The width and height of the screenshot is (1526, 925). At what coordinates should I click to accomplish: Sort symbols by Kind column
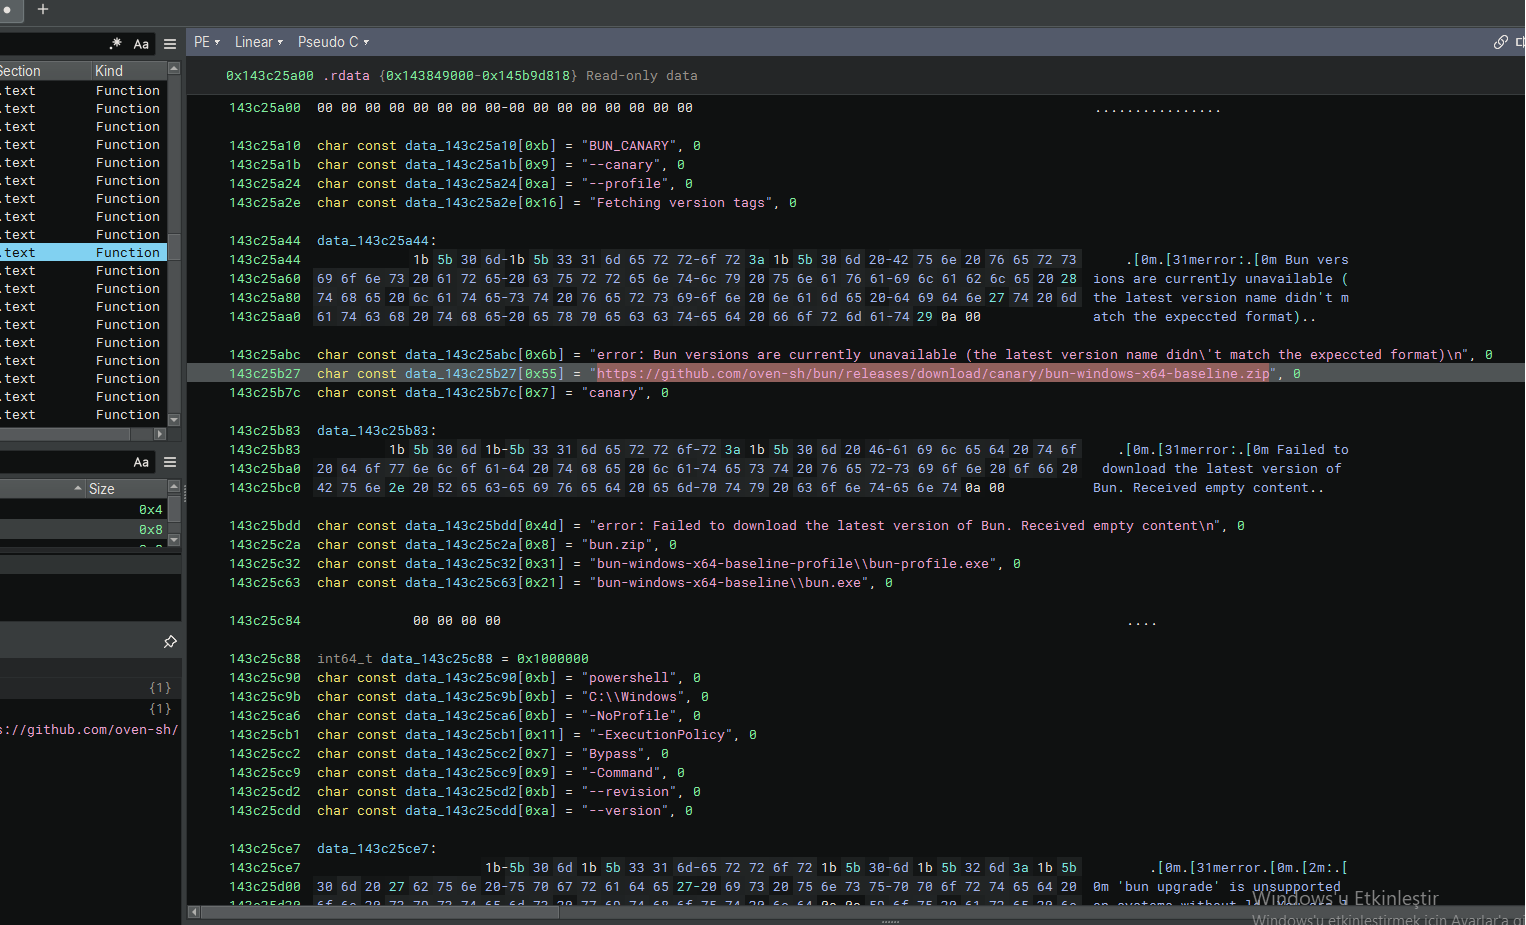pos(129,71)
